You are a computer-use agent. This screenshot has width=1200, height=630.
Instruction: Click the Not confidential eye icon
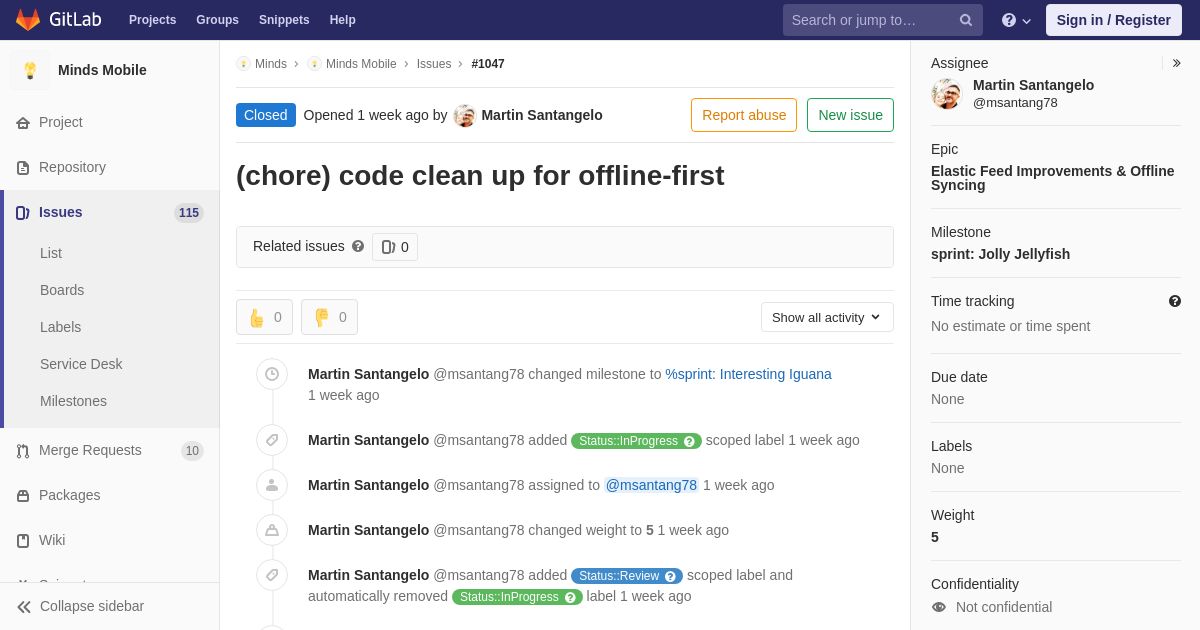(x=938, y=607)
